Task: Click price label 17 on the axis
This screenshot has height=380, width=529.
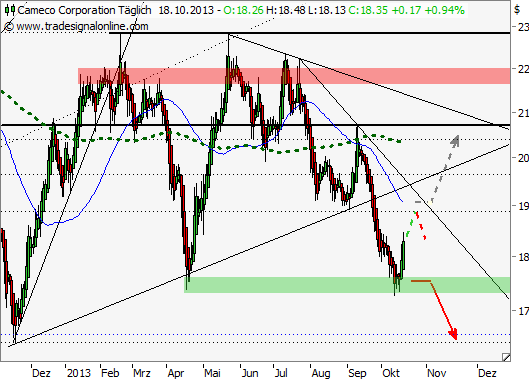Action: pyautogui.click(x=523, y=311)
